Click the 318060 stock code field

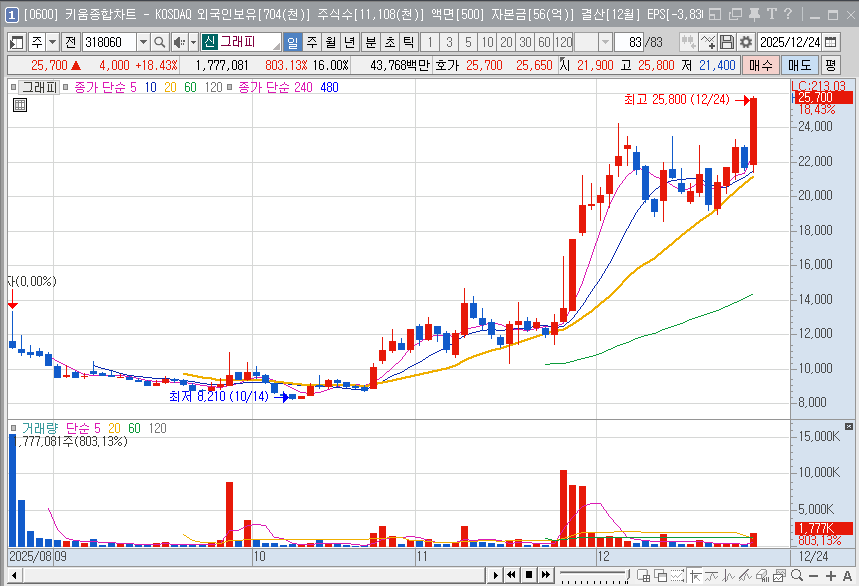[109, 42]
